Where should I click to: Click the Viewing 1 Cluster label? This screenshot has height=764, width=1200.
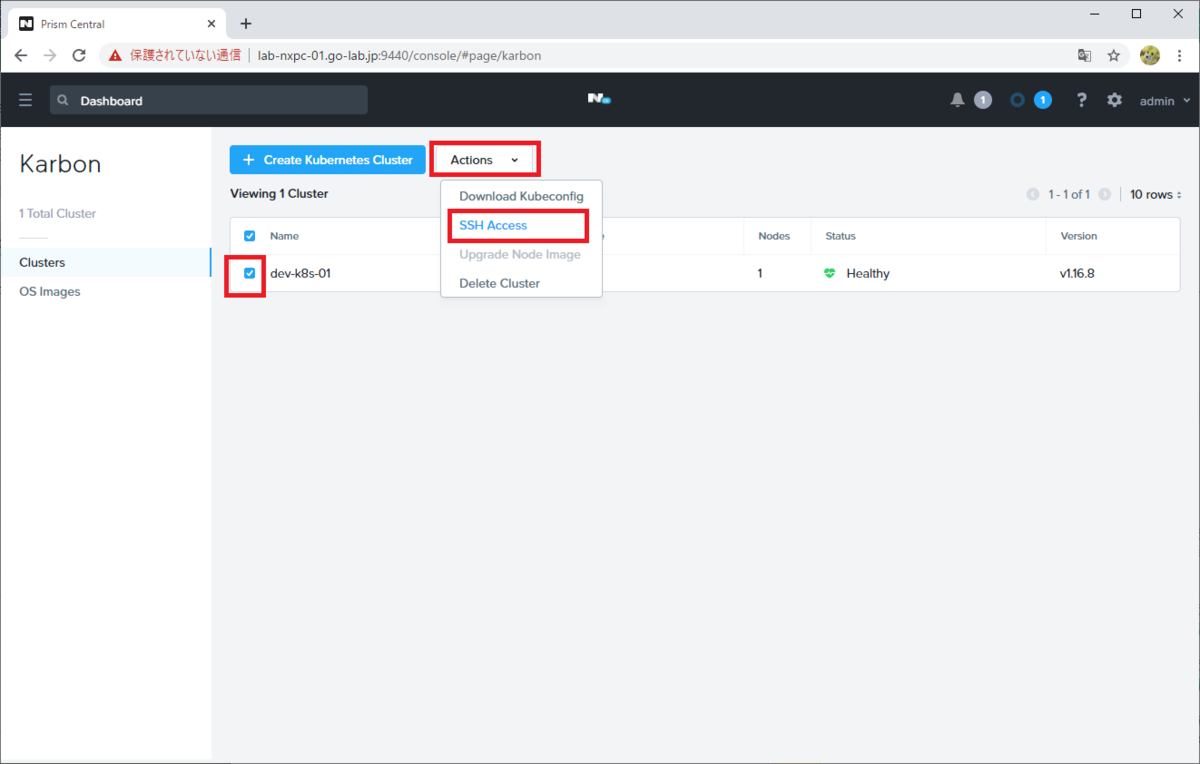[279, 194]
